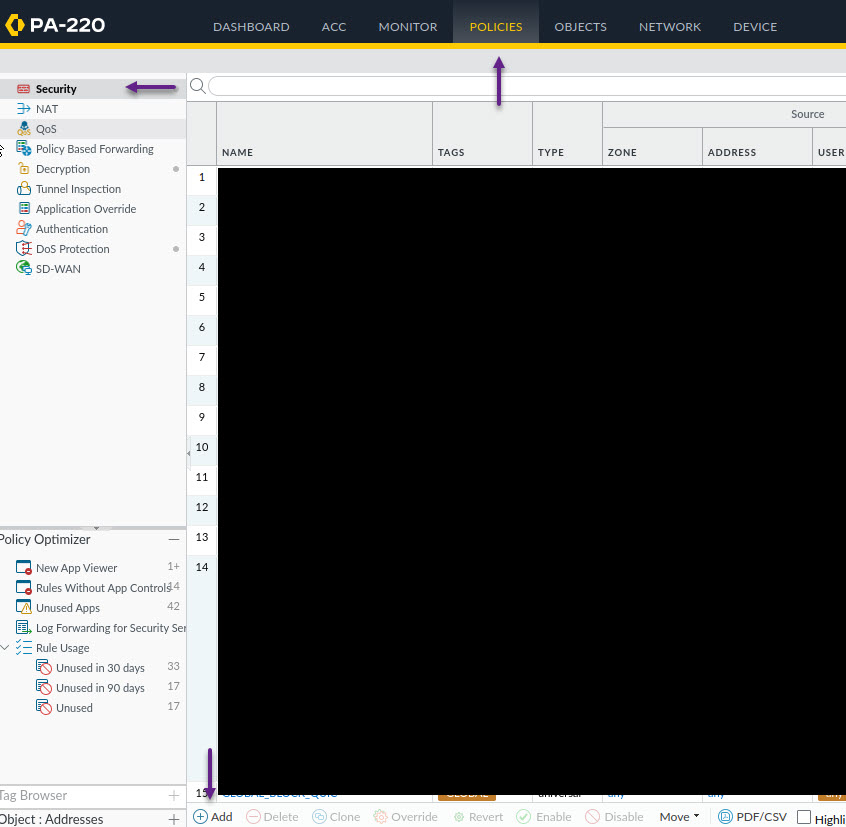Switch to the OBJECTS tab
Image resolution: width=846 pixels, height=827 pixels.
[x=580, y=27]
